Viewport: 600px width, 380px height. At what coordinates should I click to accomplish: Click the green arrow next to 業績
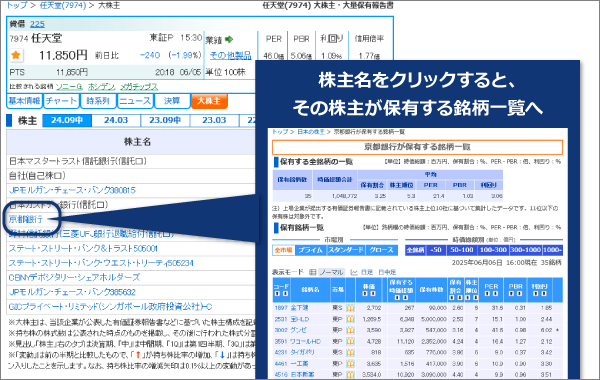[229, 39]
